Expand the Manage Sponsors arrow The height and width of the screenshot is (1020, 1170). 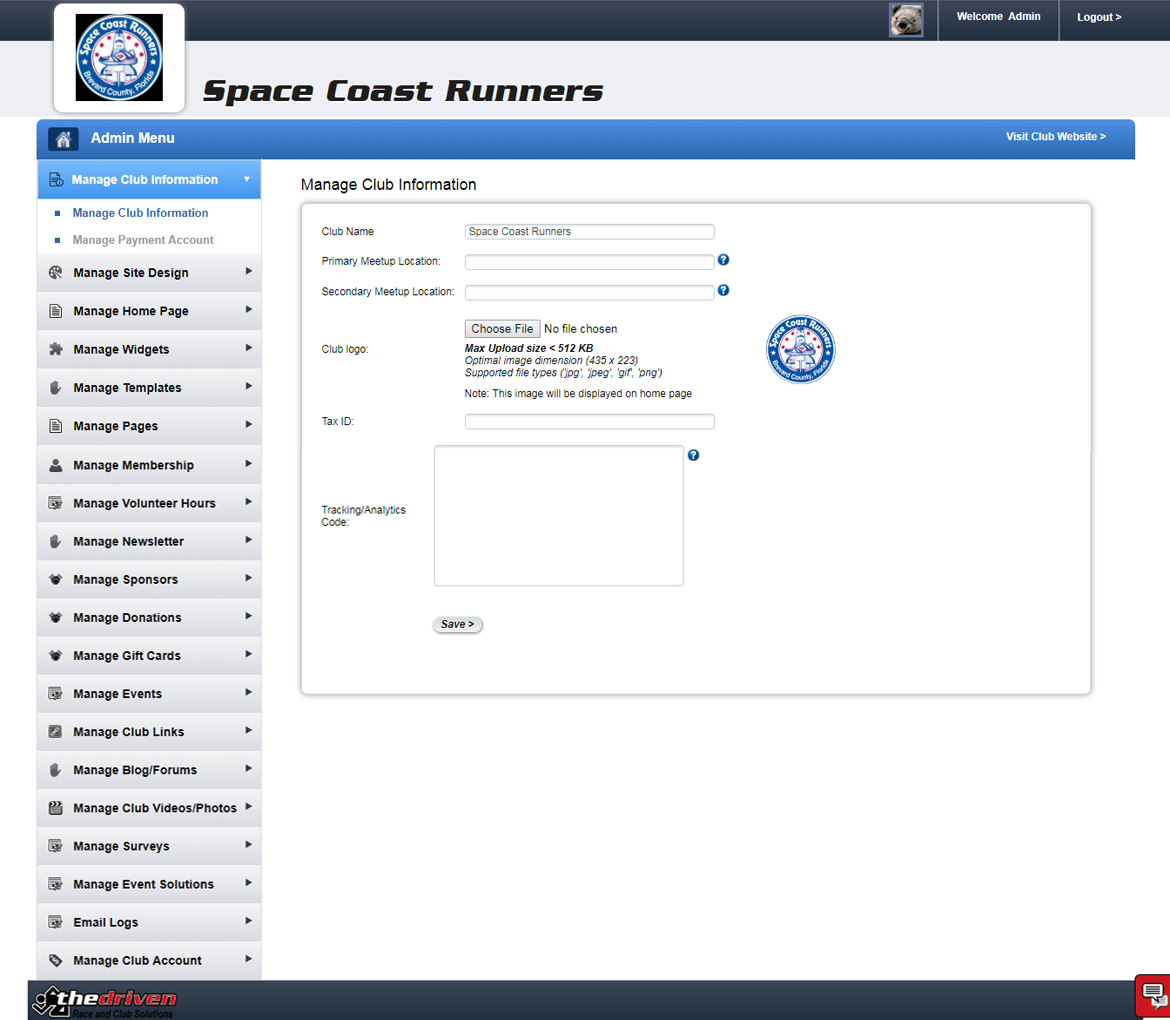248,579
